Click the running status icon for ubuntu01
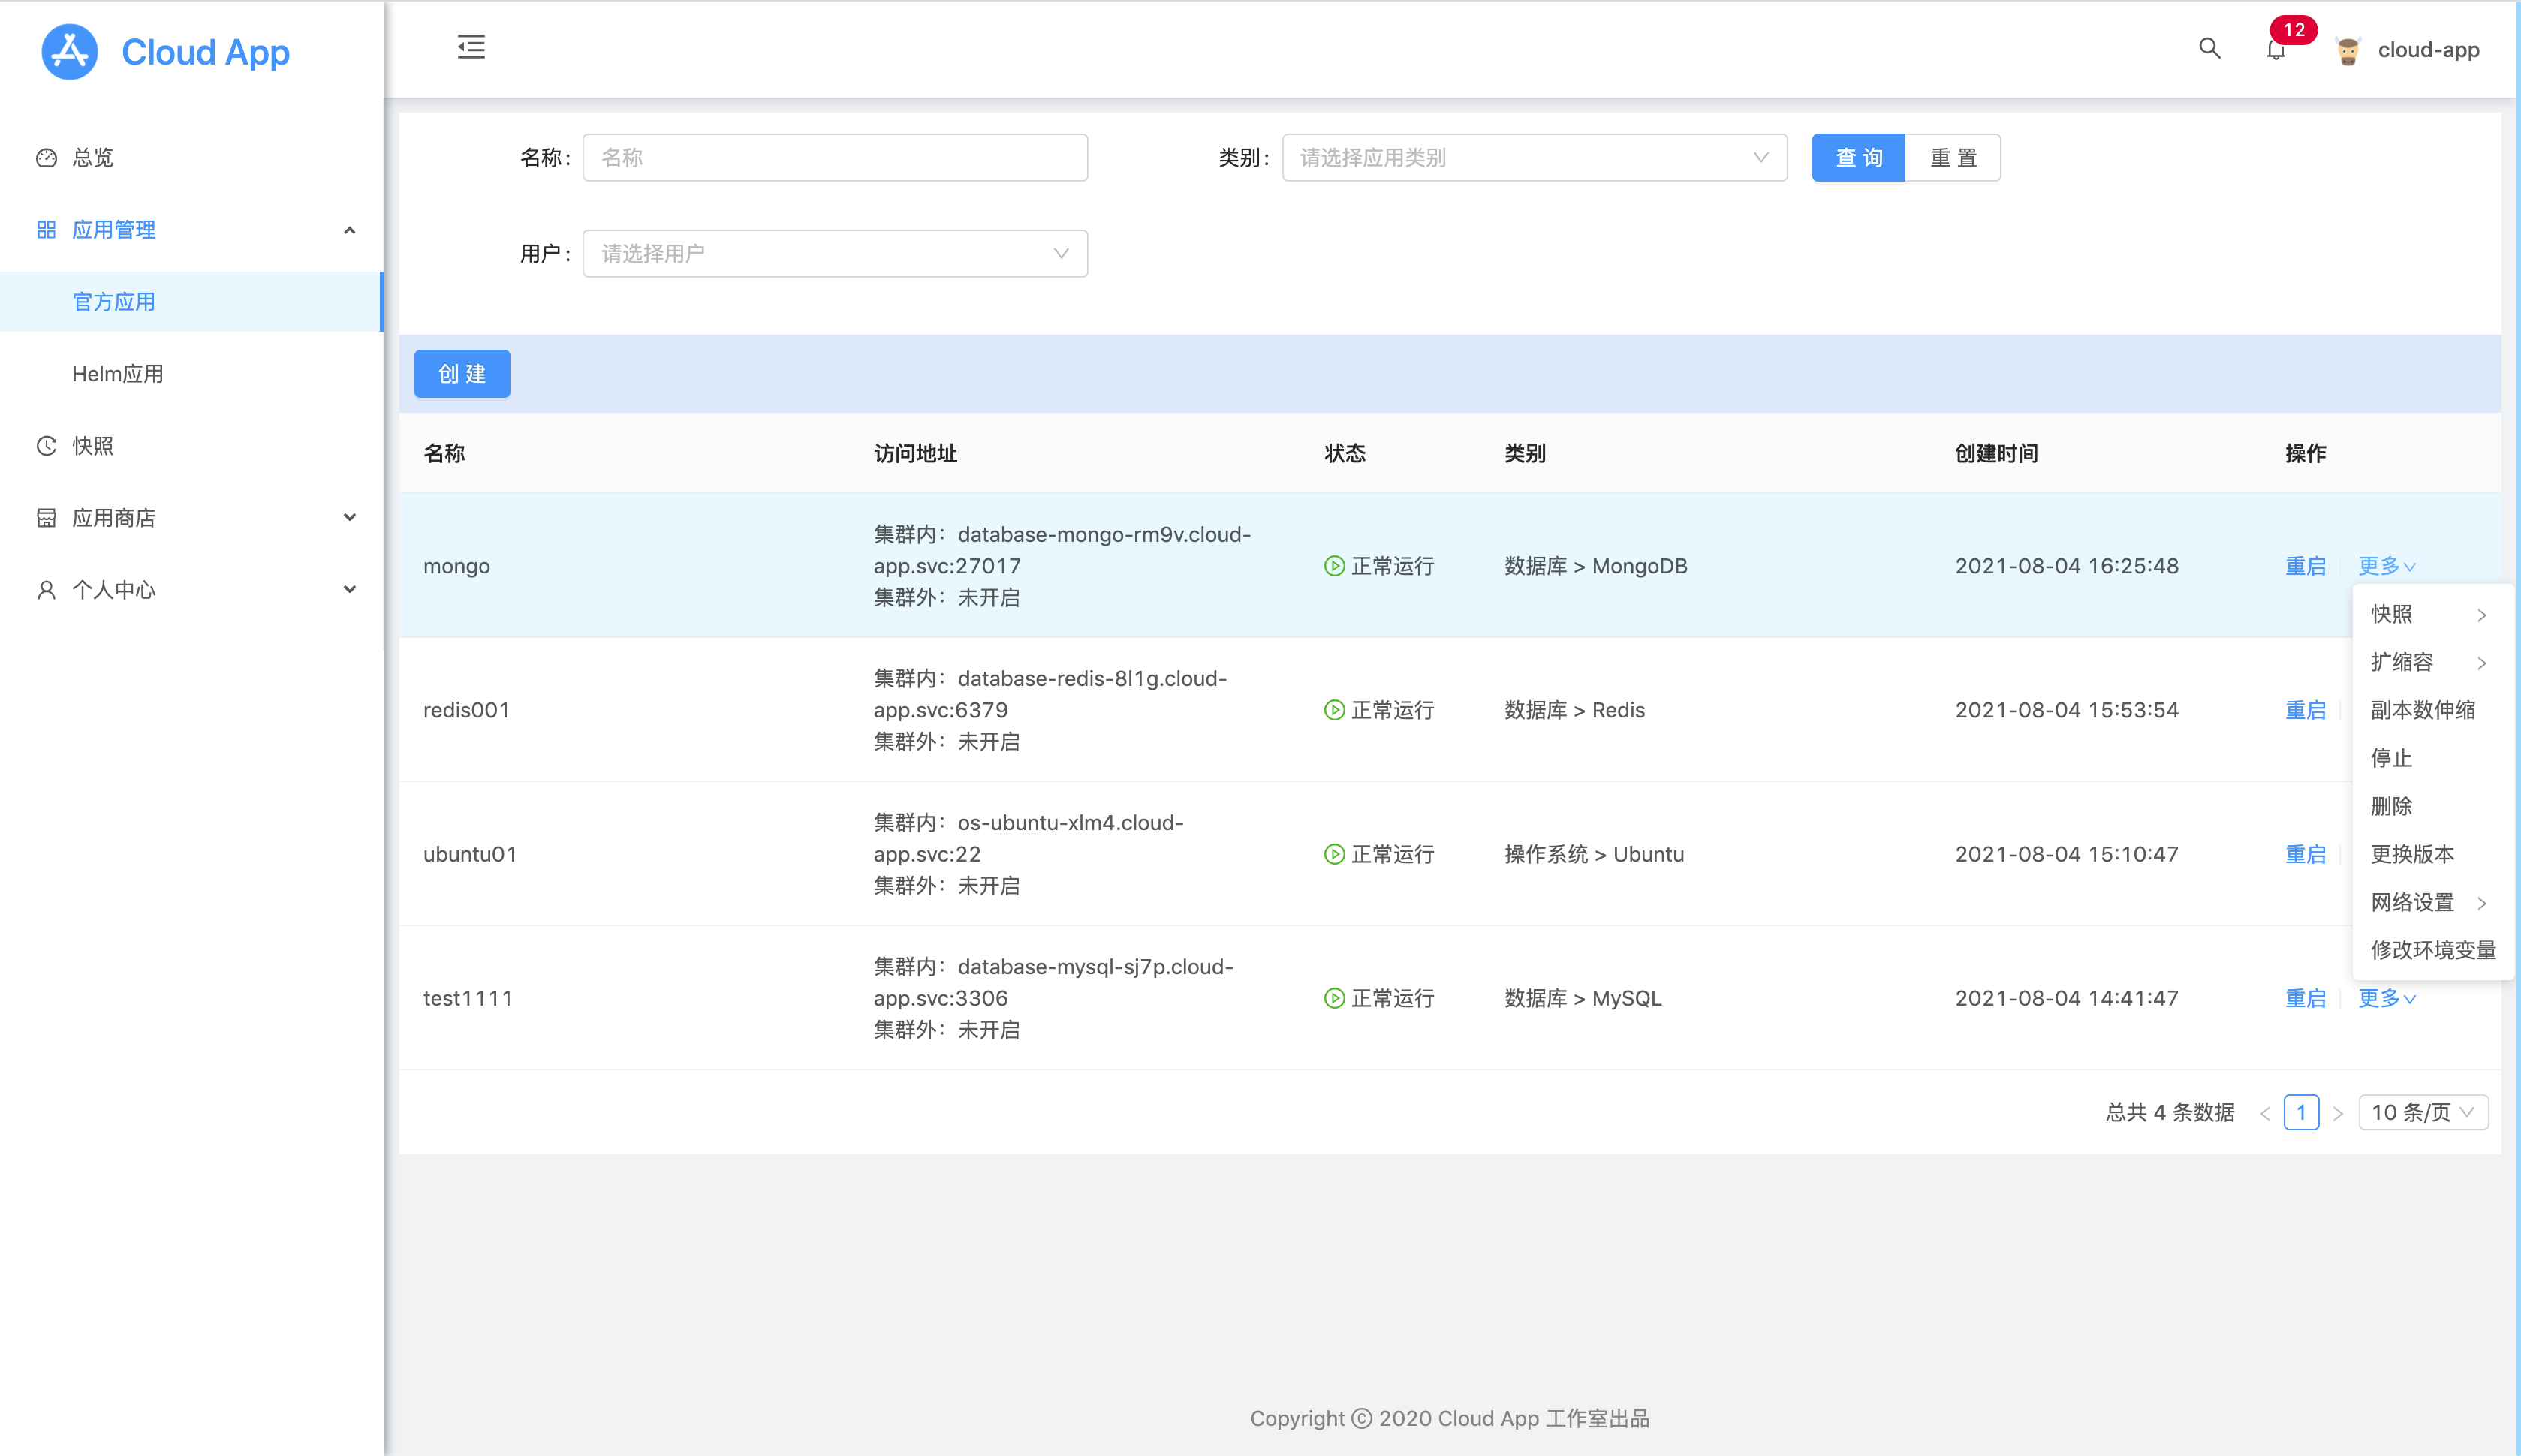This screenshot has height=1456, width=2521. point(1334,854)
